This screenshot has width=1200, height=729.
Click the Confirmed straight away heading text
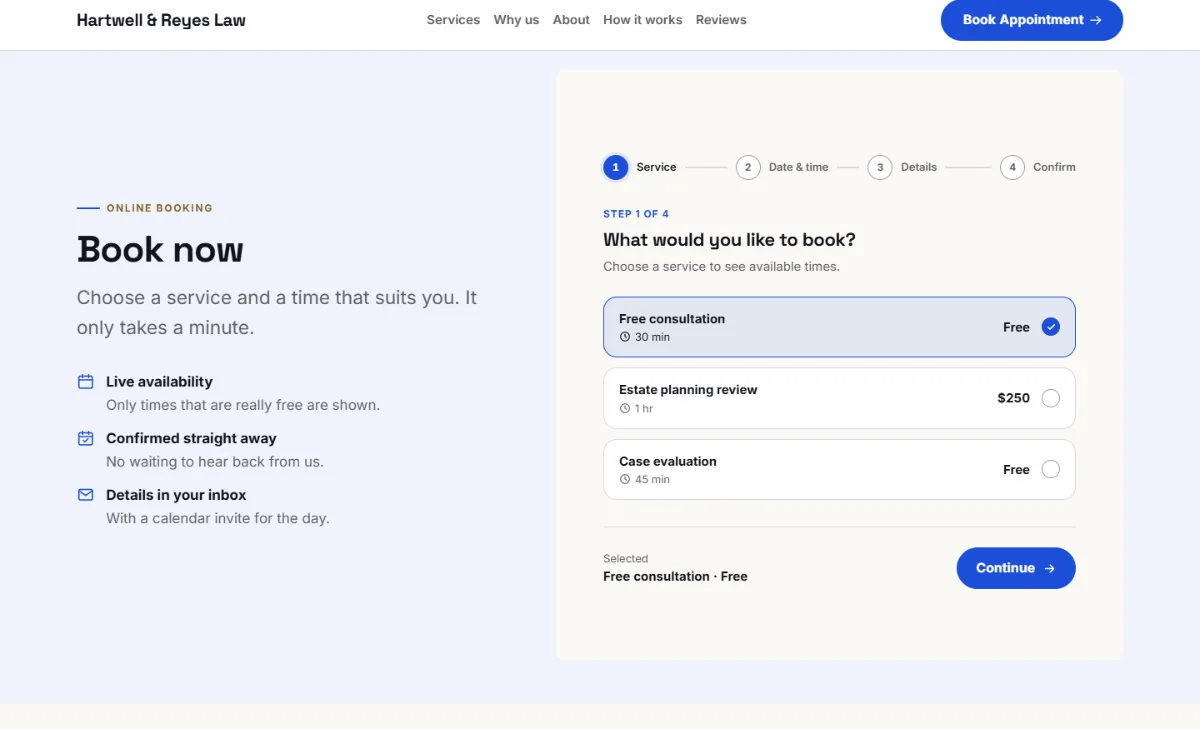click(x=191, y=438)
